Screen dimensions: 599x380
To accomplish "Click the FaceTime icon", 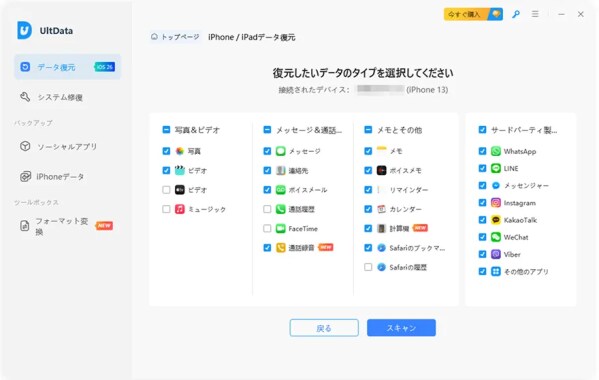I will click(x=280, y=229).
